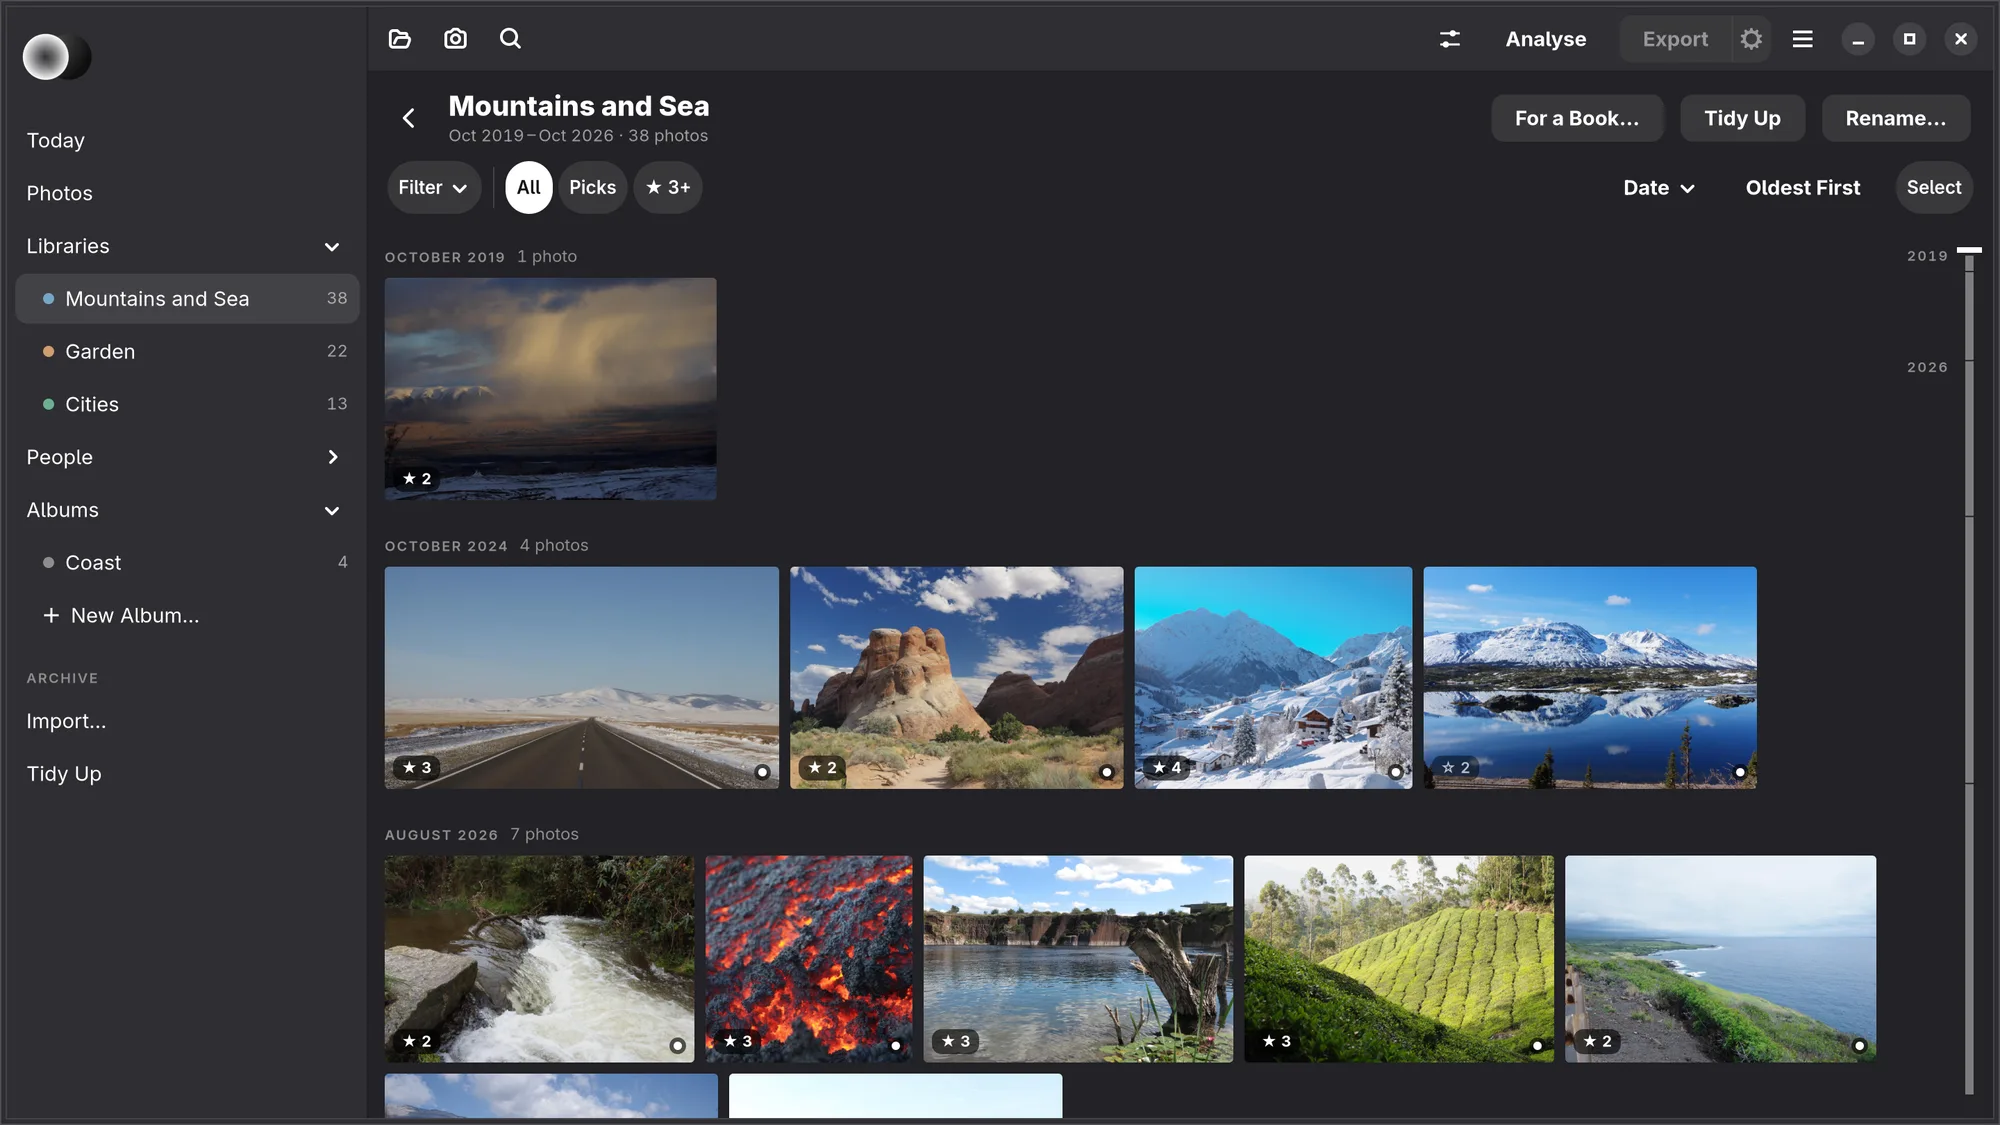This screenshot has height=1125, width=2000.
Task: Open the Coast album
Action: (187, 562)
